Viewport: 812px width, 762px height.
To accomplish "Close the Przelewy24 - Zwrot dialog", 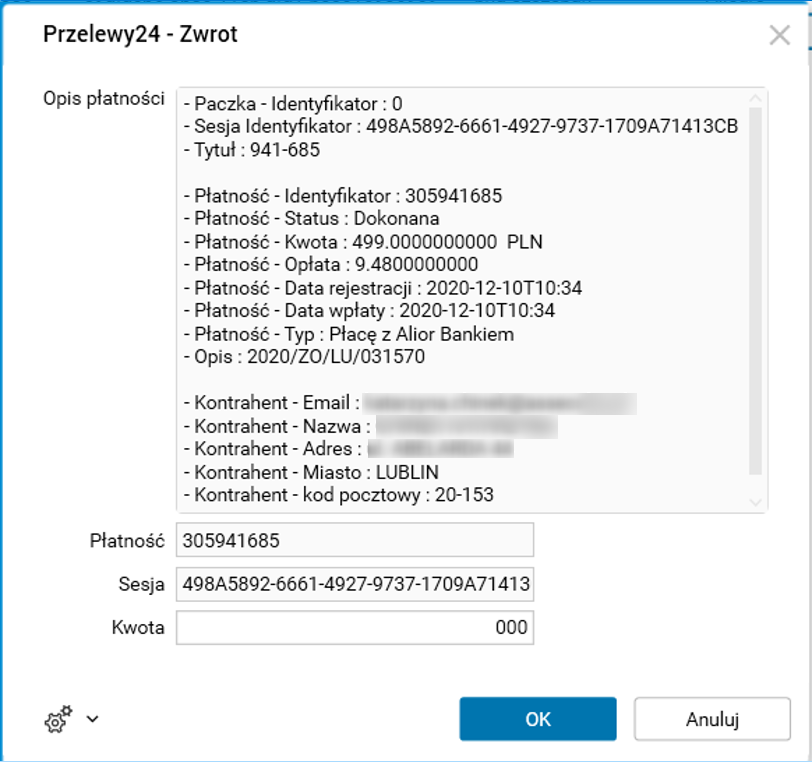I will (779, 36).
